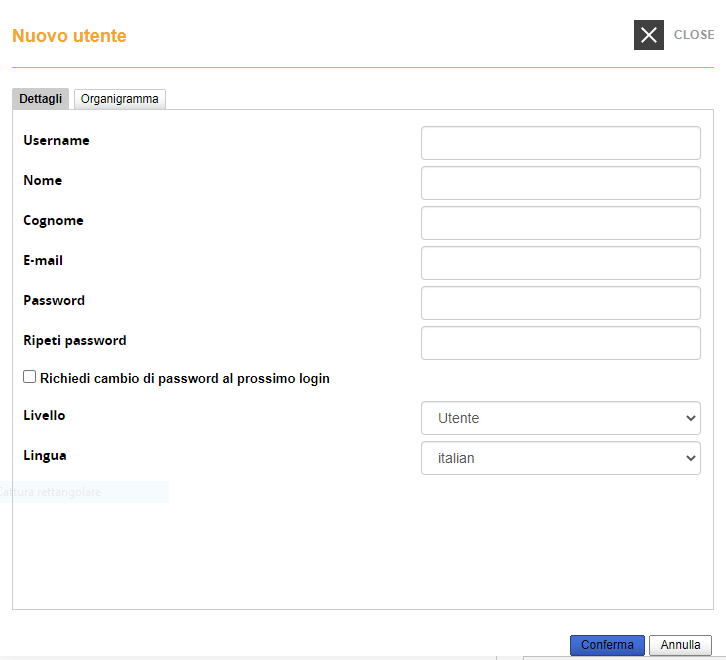726x660 pixels.
Task: Enable password change at next login checkbox
Action: coord(30,377)
